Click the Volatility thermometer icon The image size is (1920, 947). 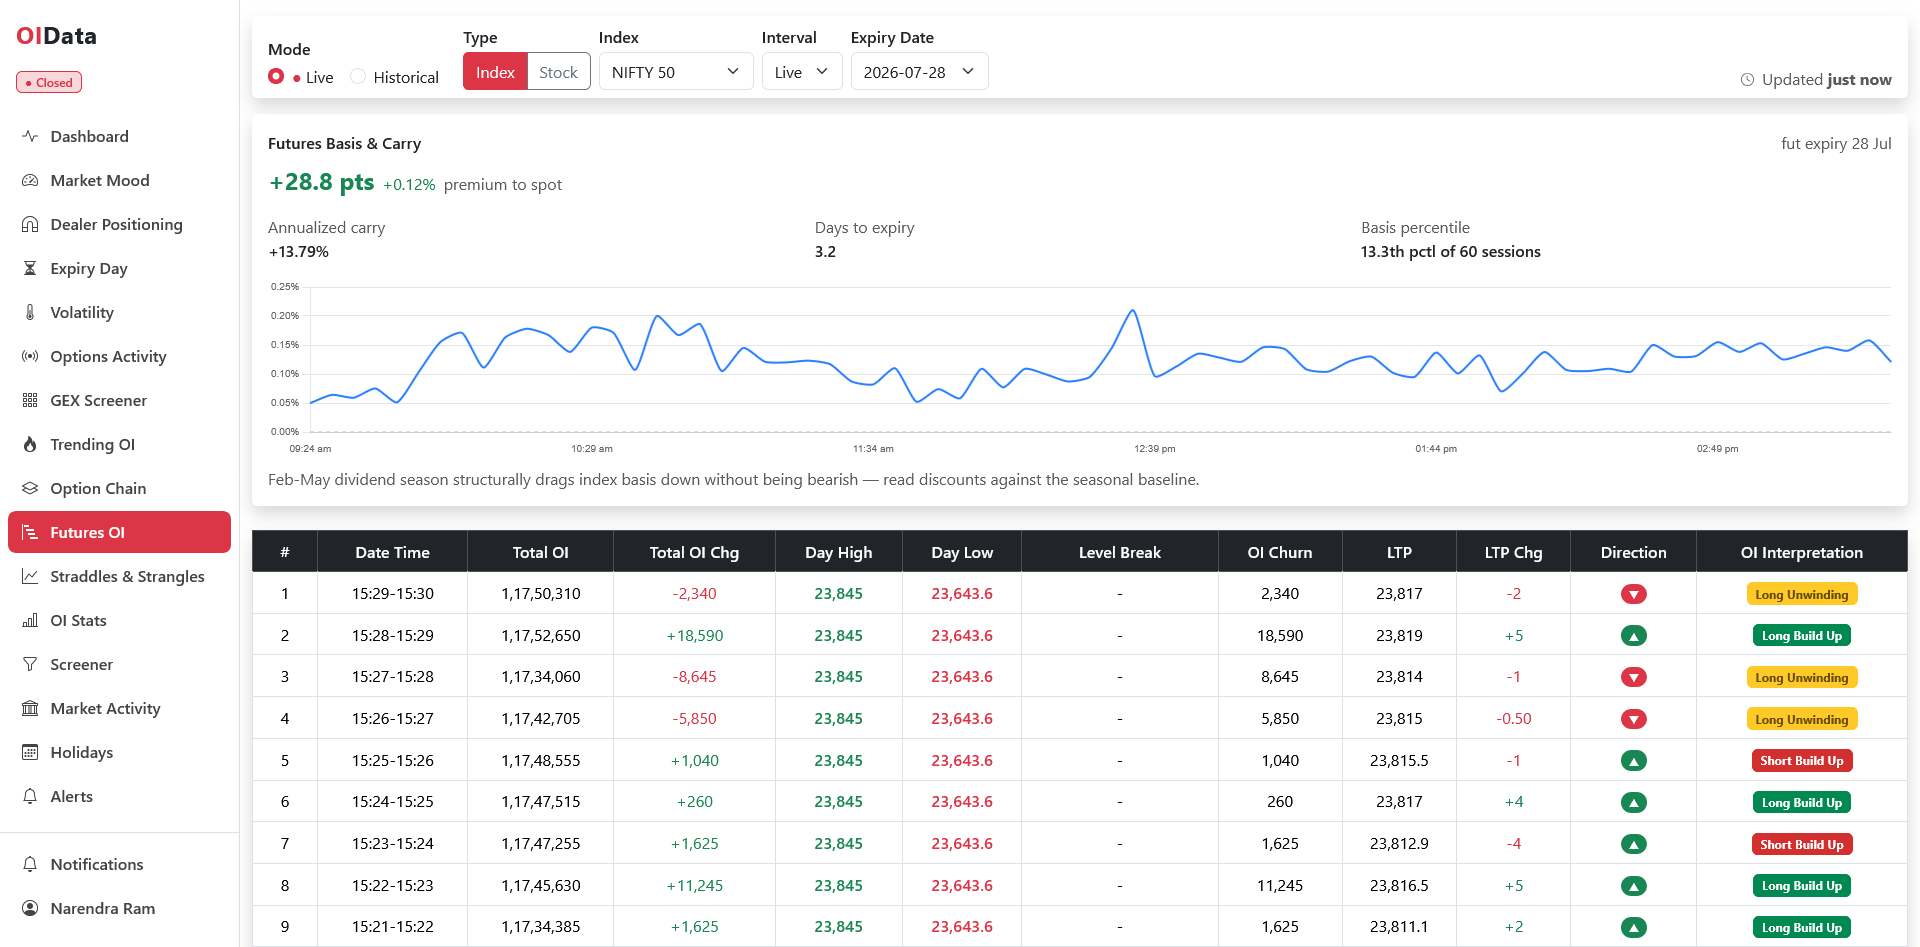(30, 312)
